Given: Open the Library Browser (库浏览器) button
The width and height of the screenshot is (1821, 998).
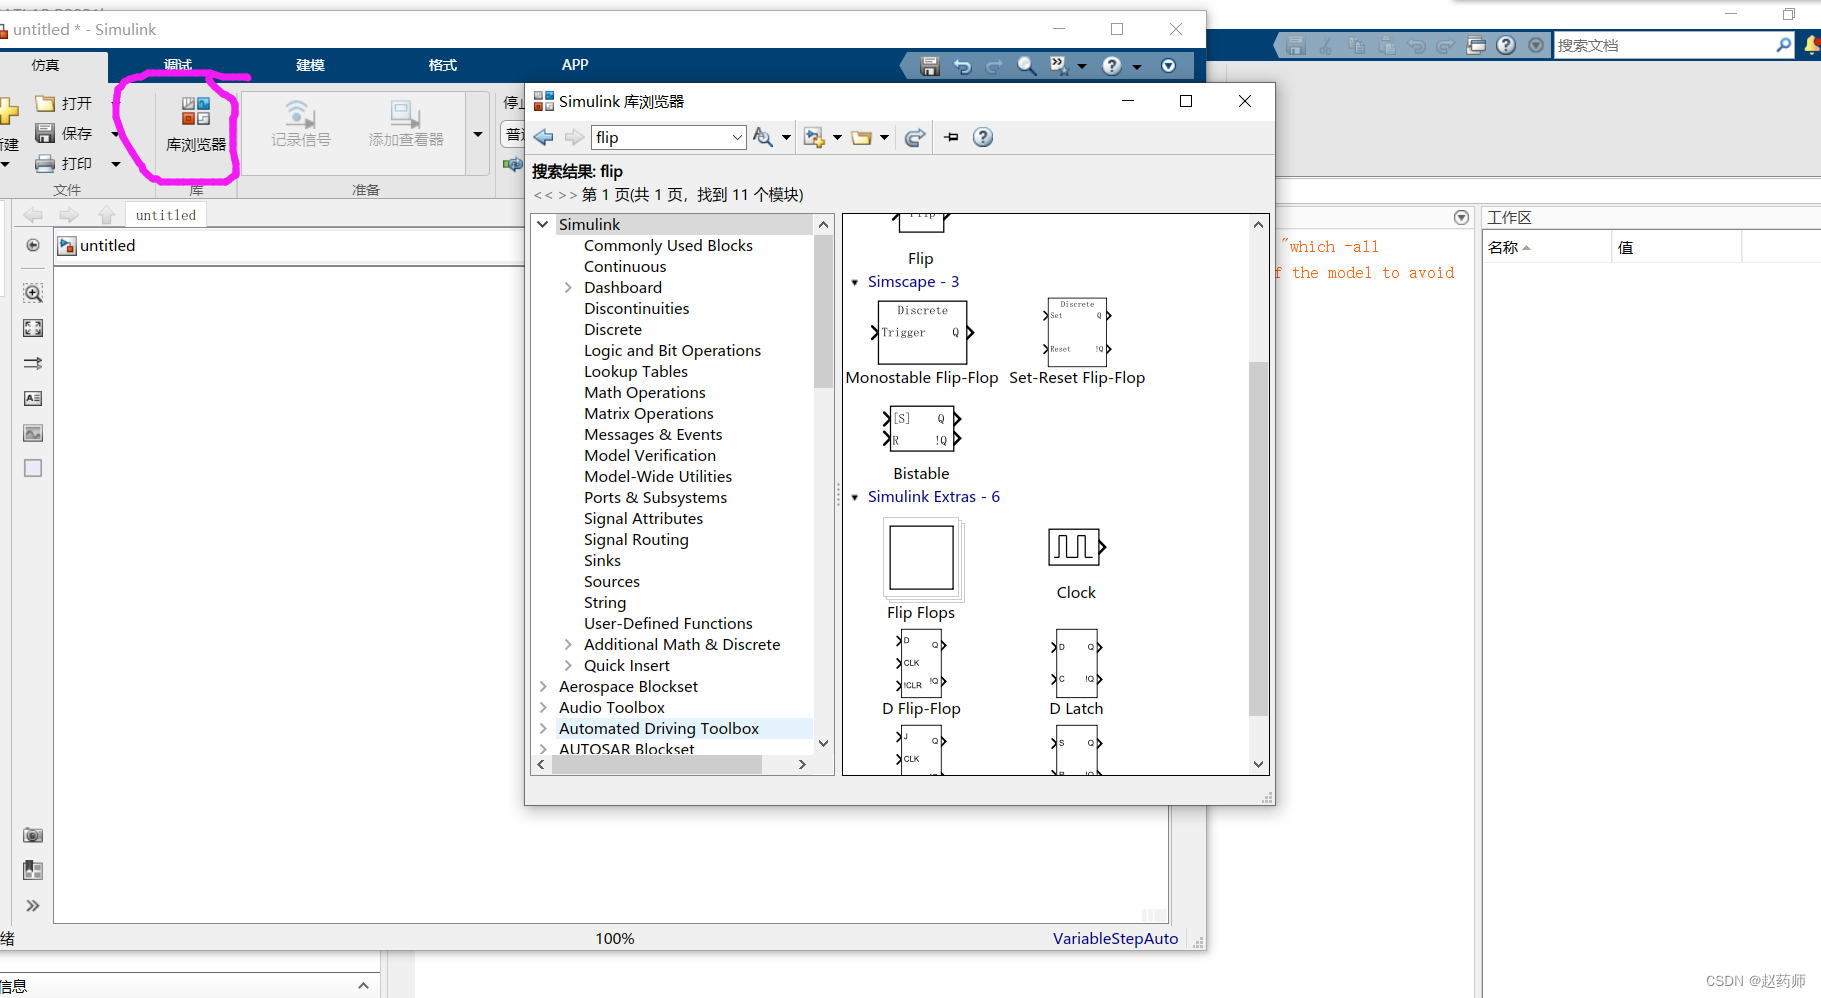Looking at the screenshot, I should pyautogui.click(x=196, y=126).
